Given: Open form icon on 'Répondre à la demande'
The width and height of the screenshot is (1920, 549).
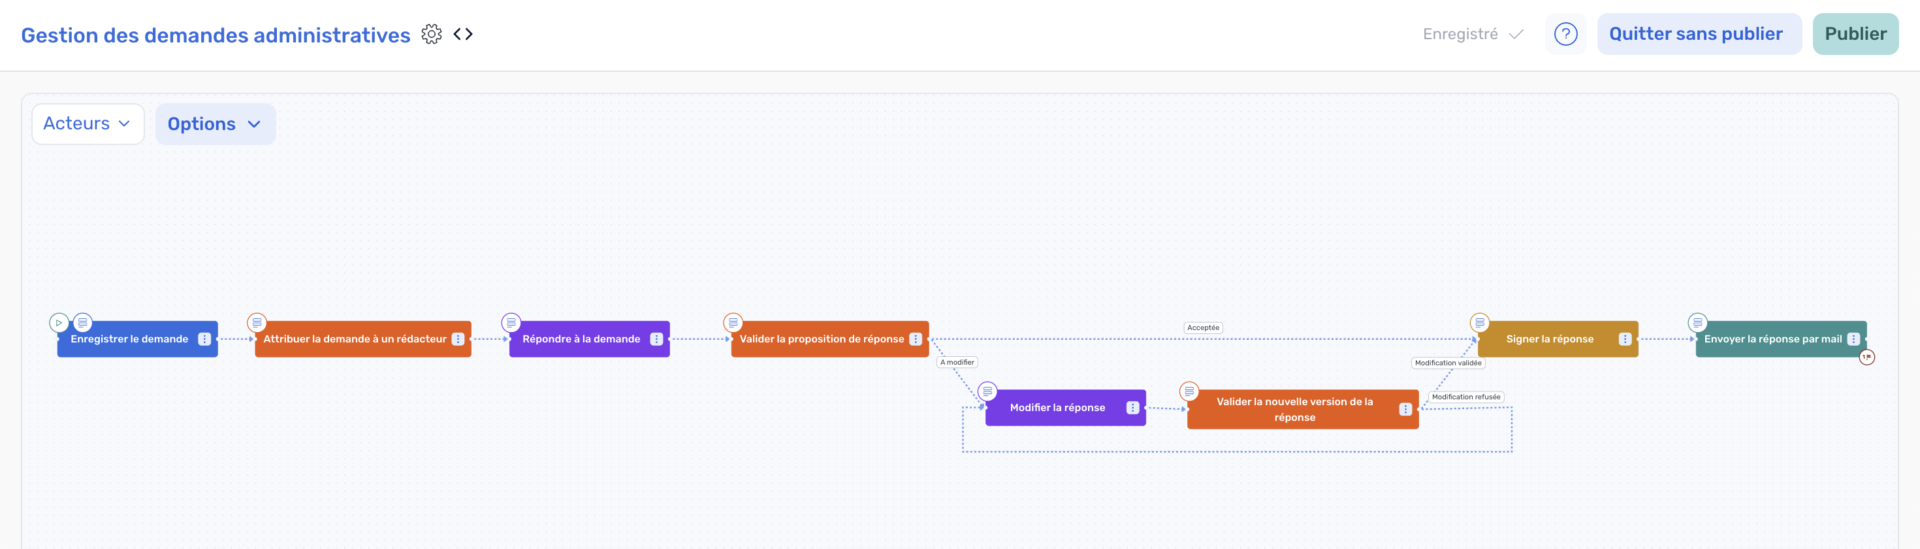Looking at the screenshot, I should [x=511, y=323].
